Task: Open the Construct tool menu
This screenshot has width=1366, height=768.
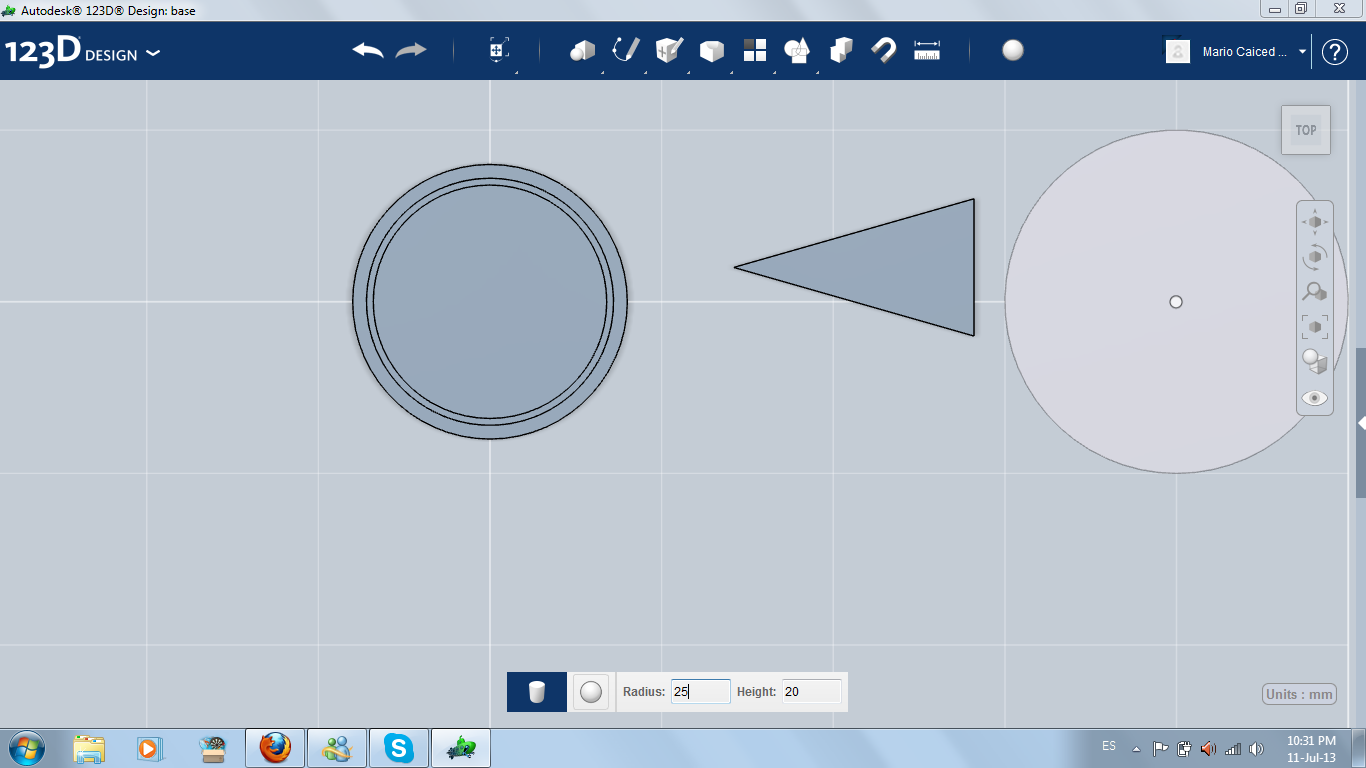Action: click(x=668, y=50)
